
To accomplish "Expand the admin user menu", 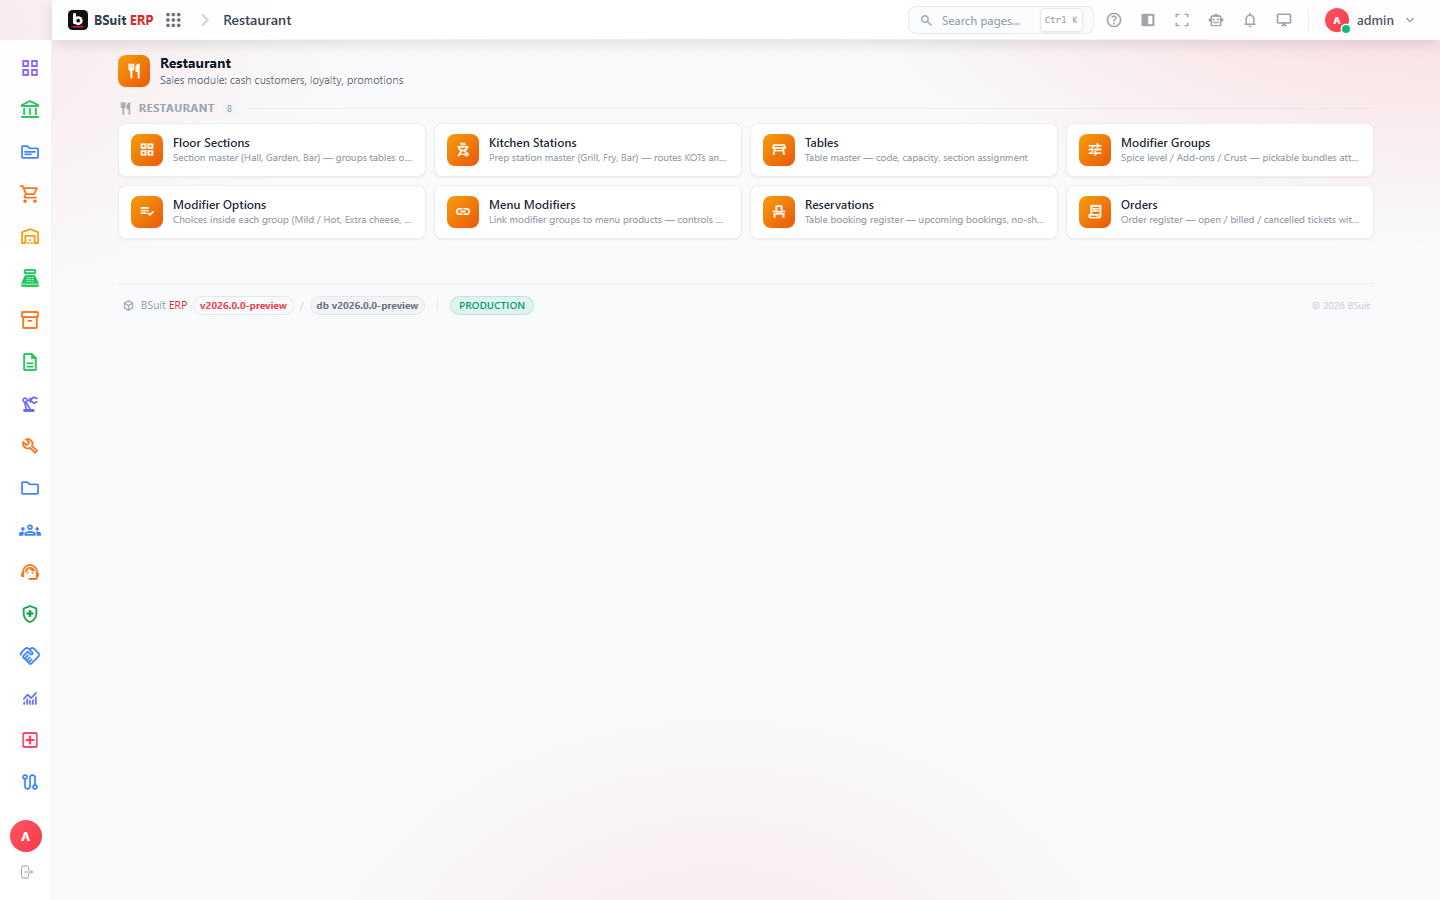I will click(1370, 20).
